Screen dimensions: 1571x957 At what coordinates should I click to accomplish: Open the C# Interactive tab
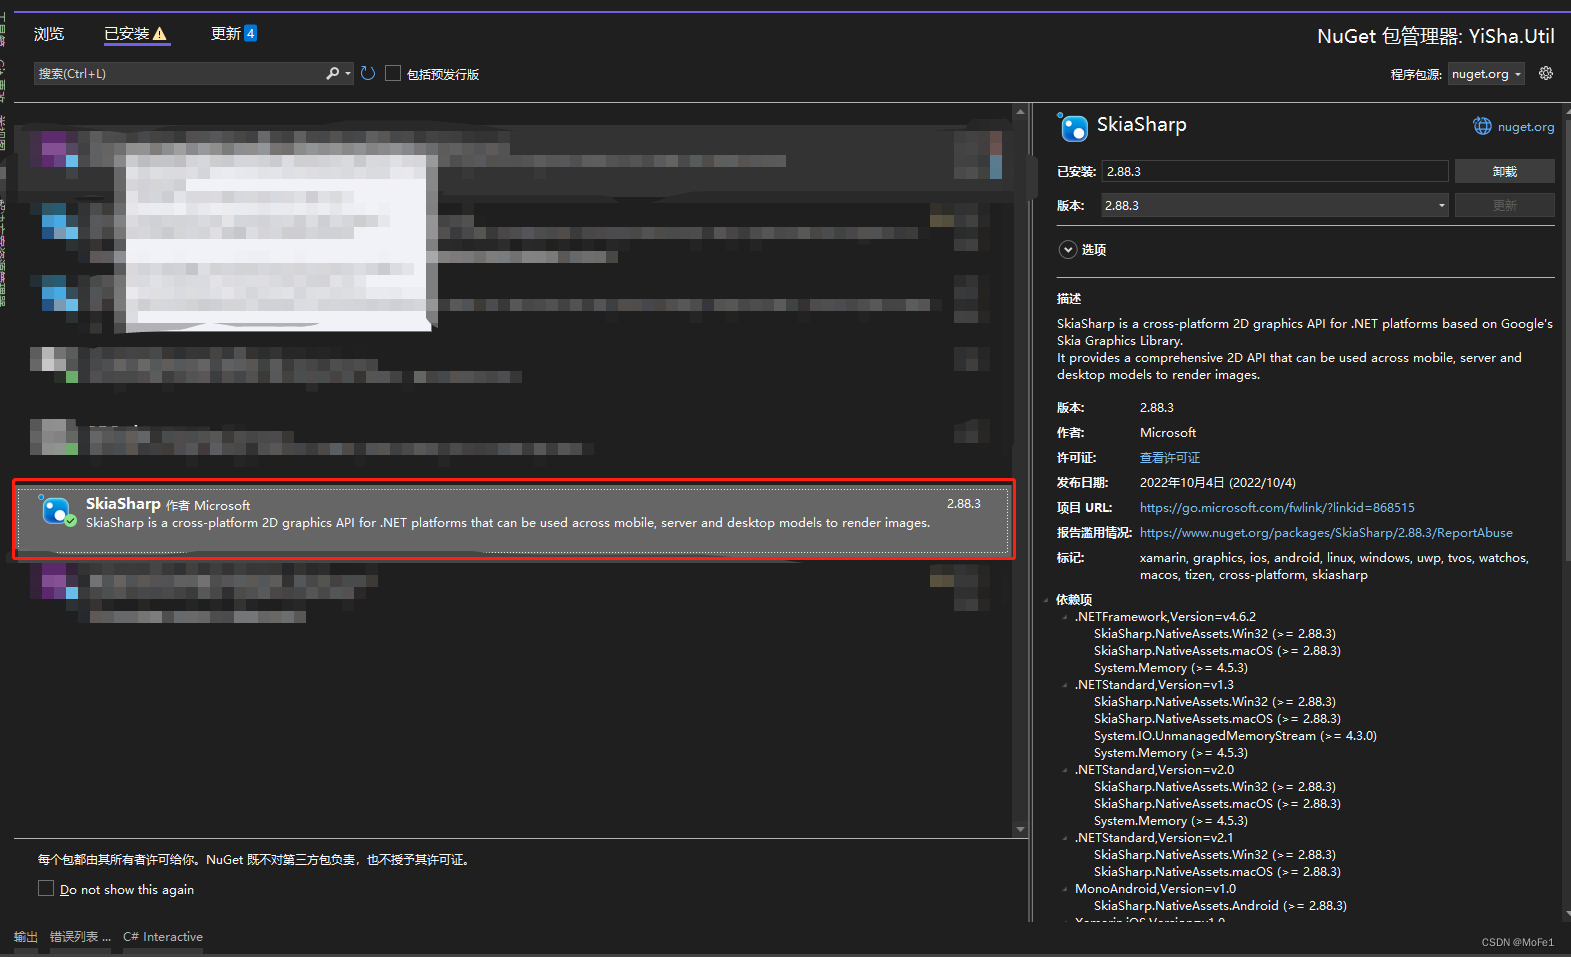(x=163, y=937)
